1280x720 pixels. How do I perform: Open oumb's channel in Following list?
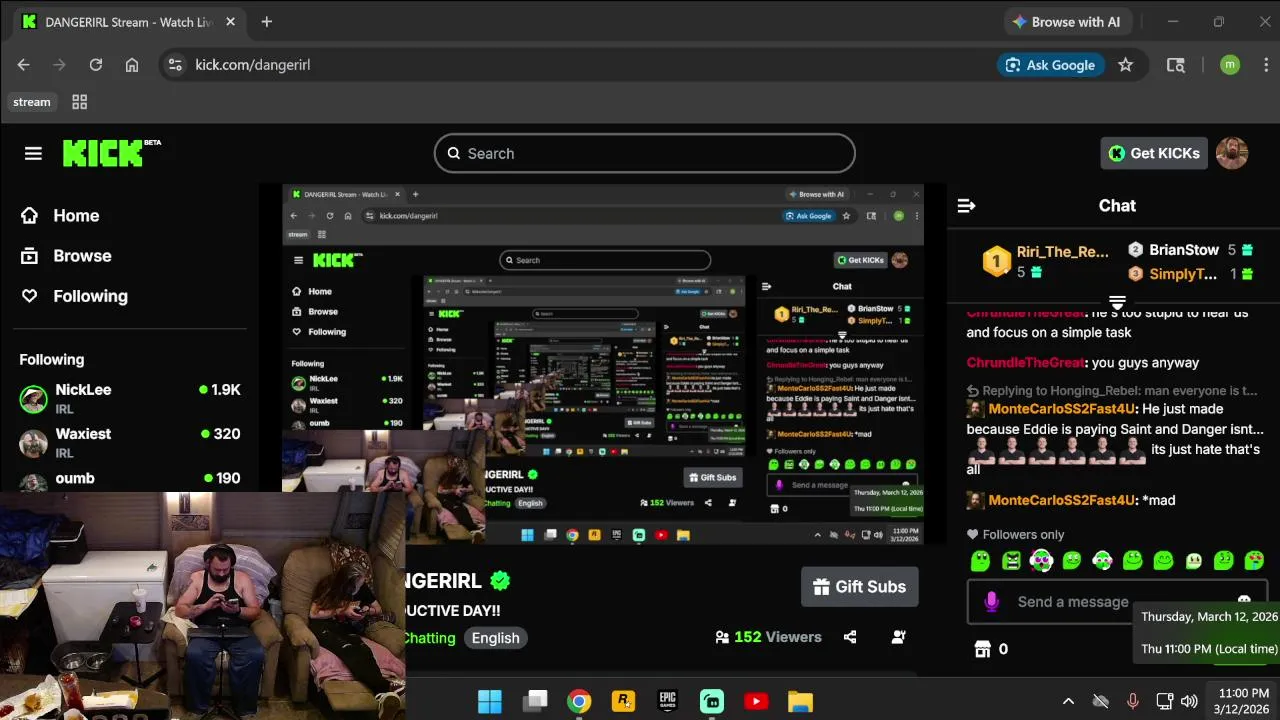click(130, 481)
